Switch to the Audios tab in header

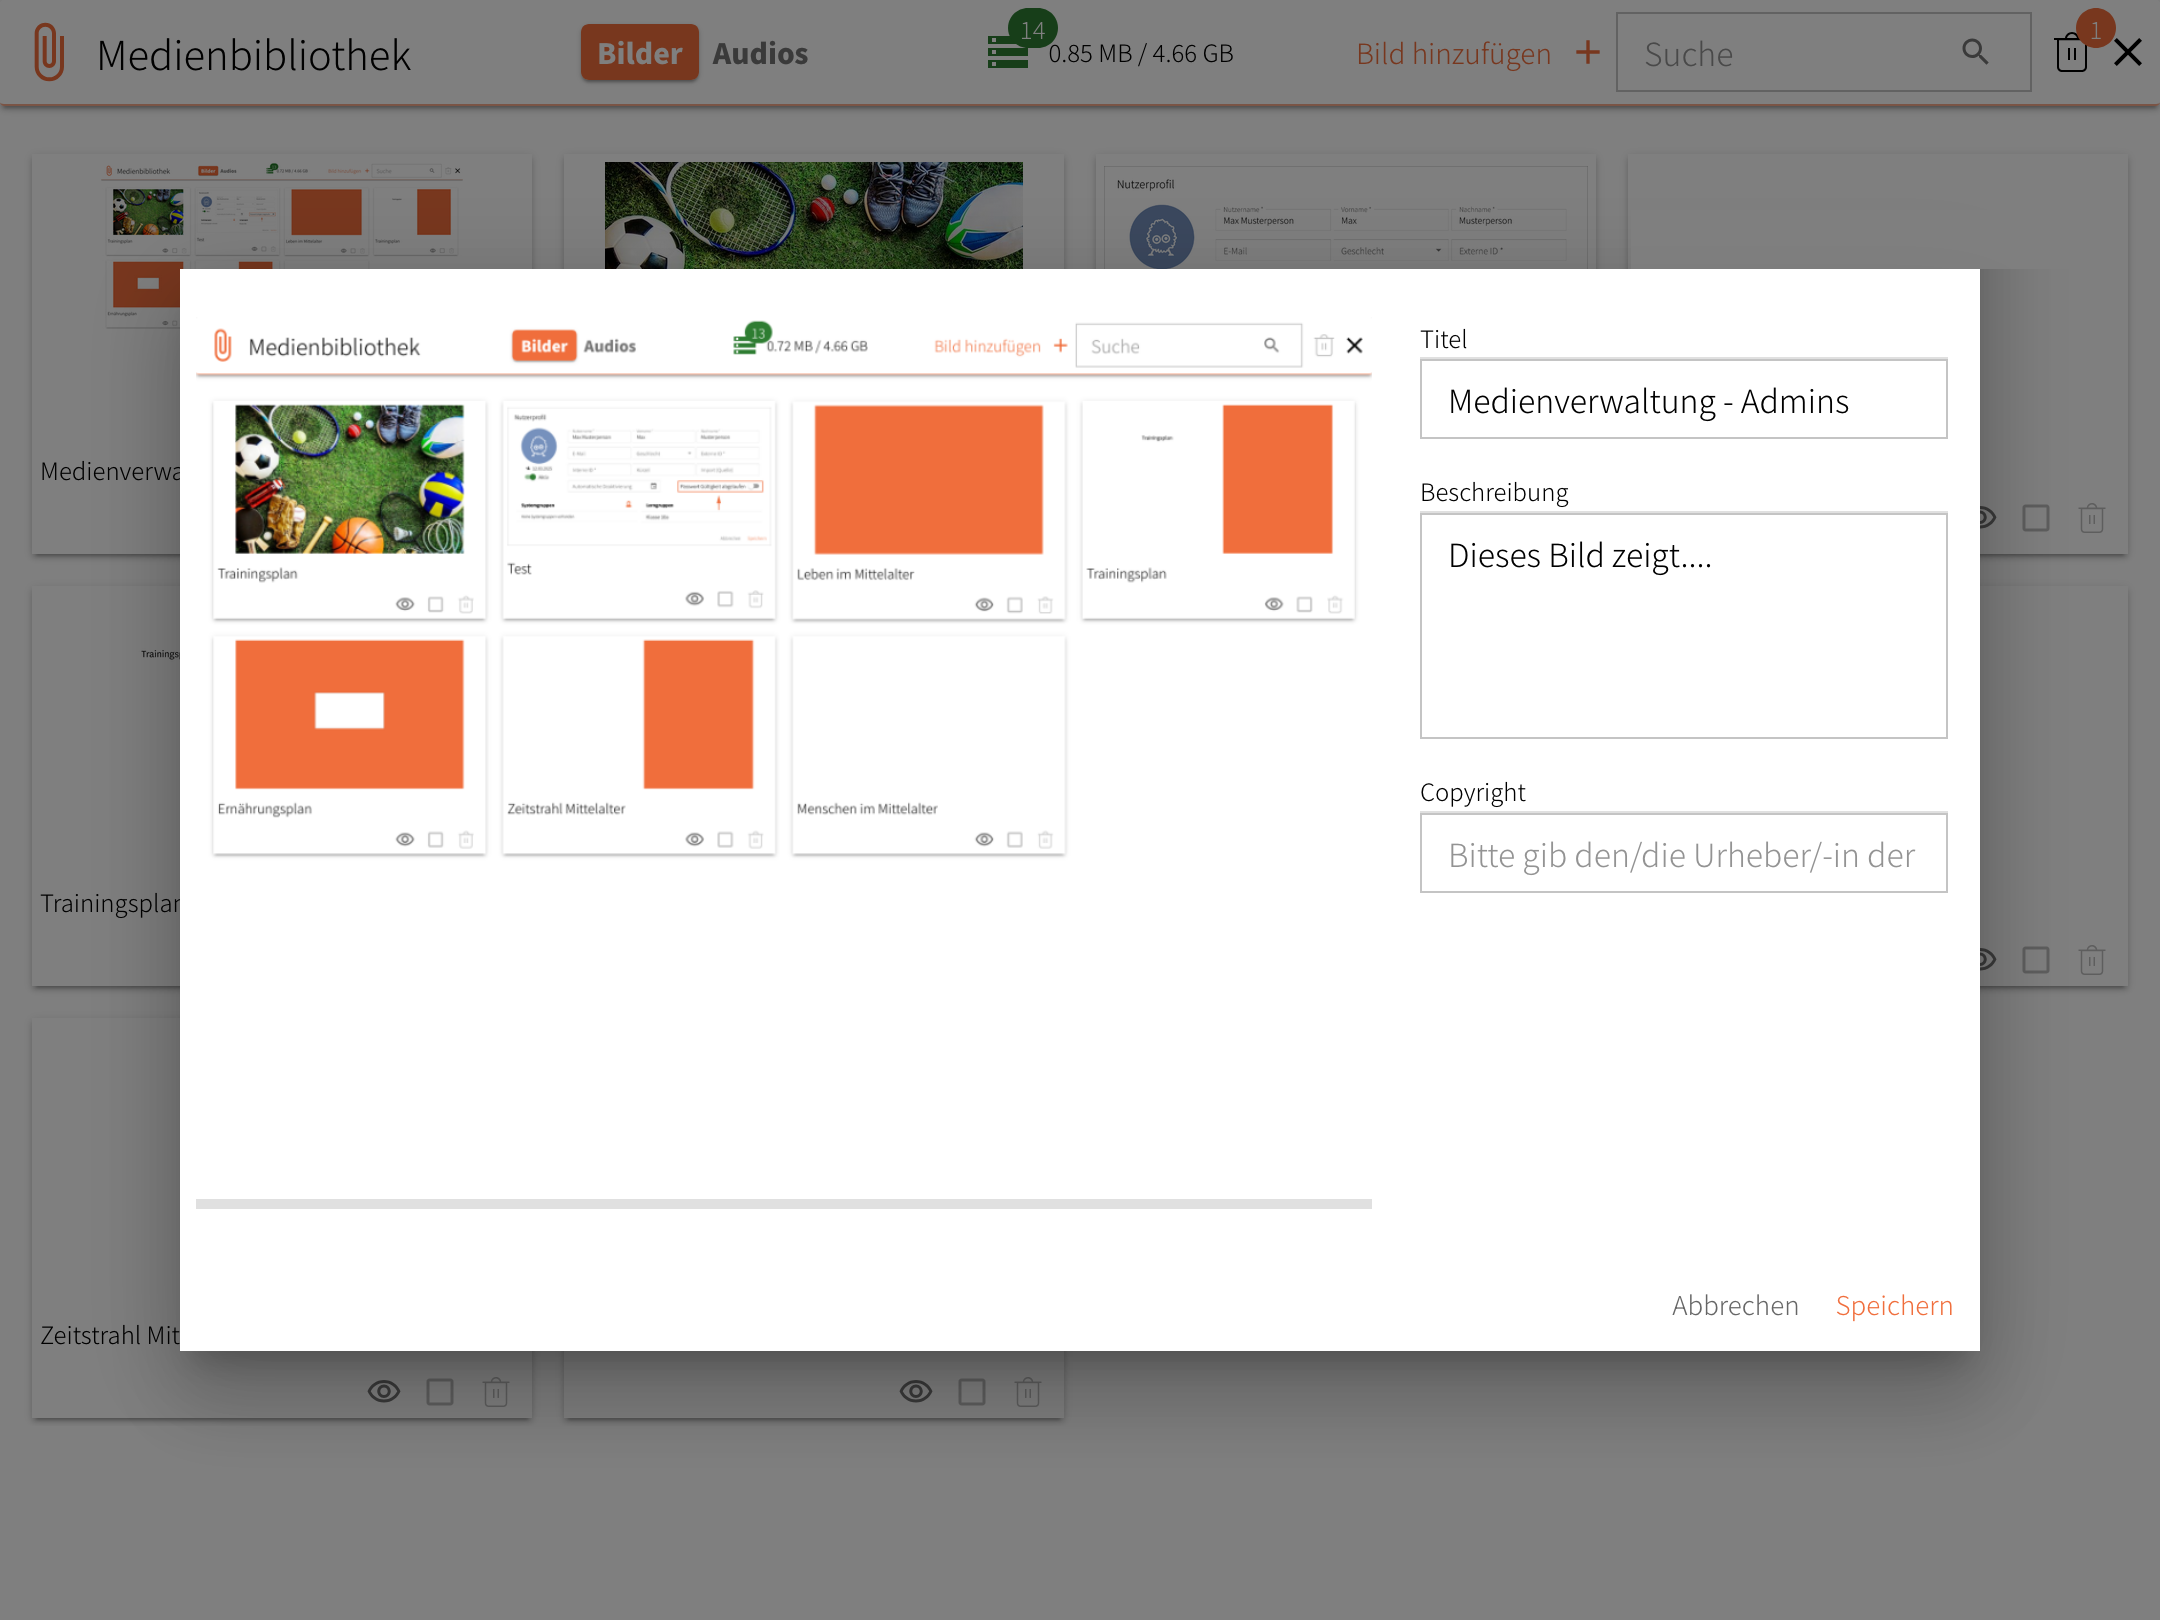pyautogui.click(x=760, y=53)
